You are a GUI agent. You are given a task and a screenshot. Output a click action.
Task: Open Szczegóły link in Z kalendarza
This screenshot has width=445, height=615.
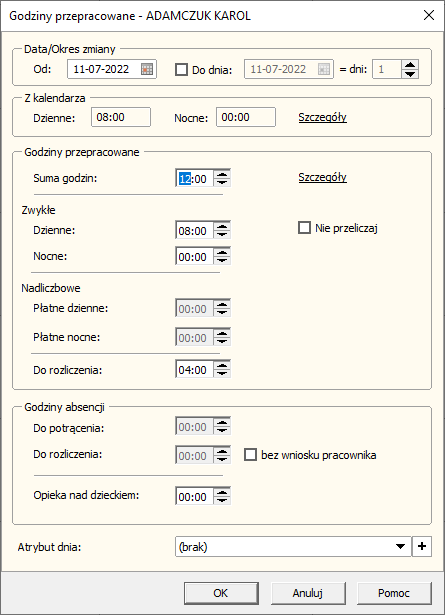click(x=323, y=117)
